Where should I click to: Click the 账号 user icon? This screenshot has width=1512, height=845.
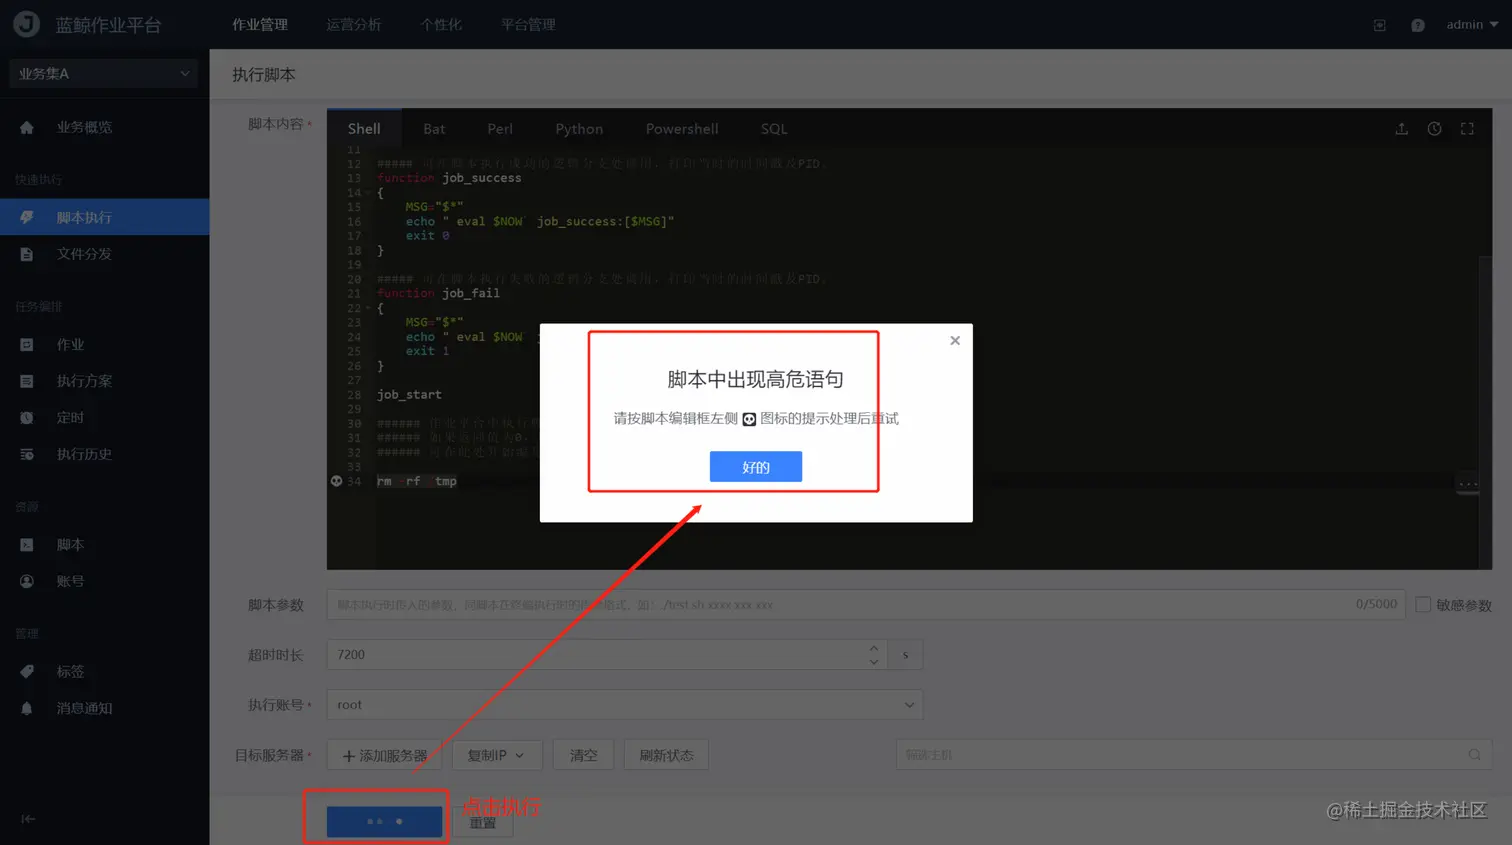coord(27,581)
